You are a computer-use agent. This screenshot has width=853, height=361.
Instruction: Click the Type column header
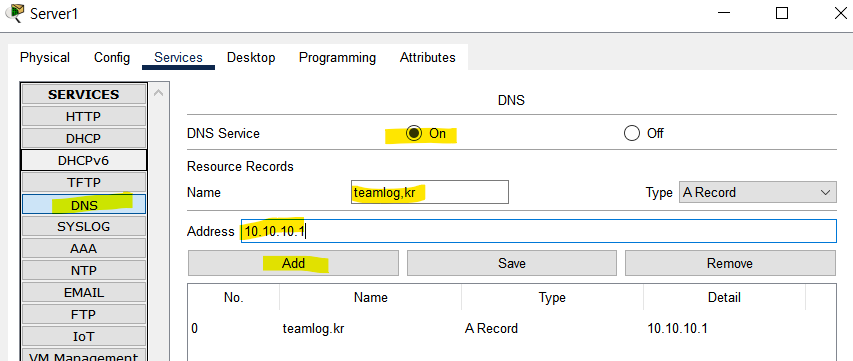click(552, 297)
